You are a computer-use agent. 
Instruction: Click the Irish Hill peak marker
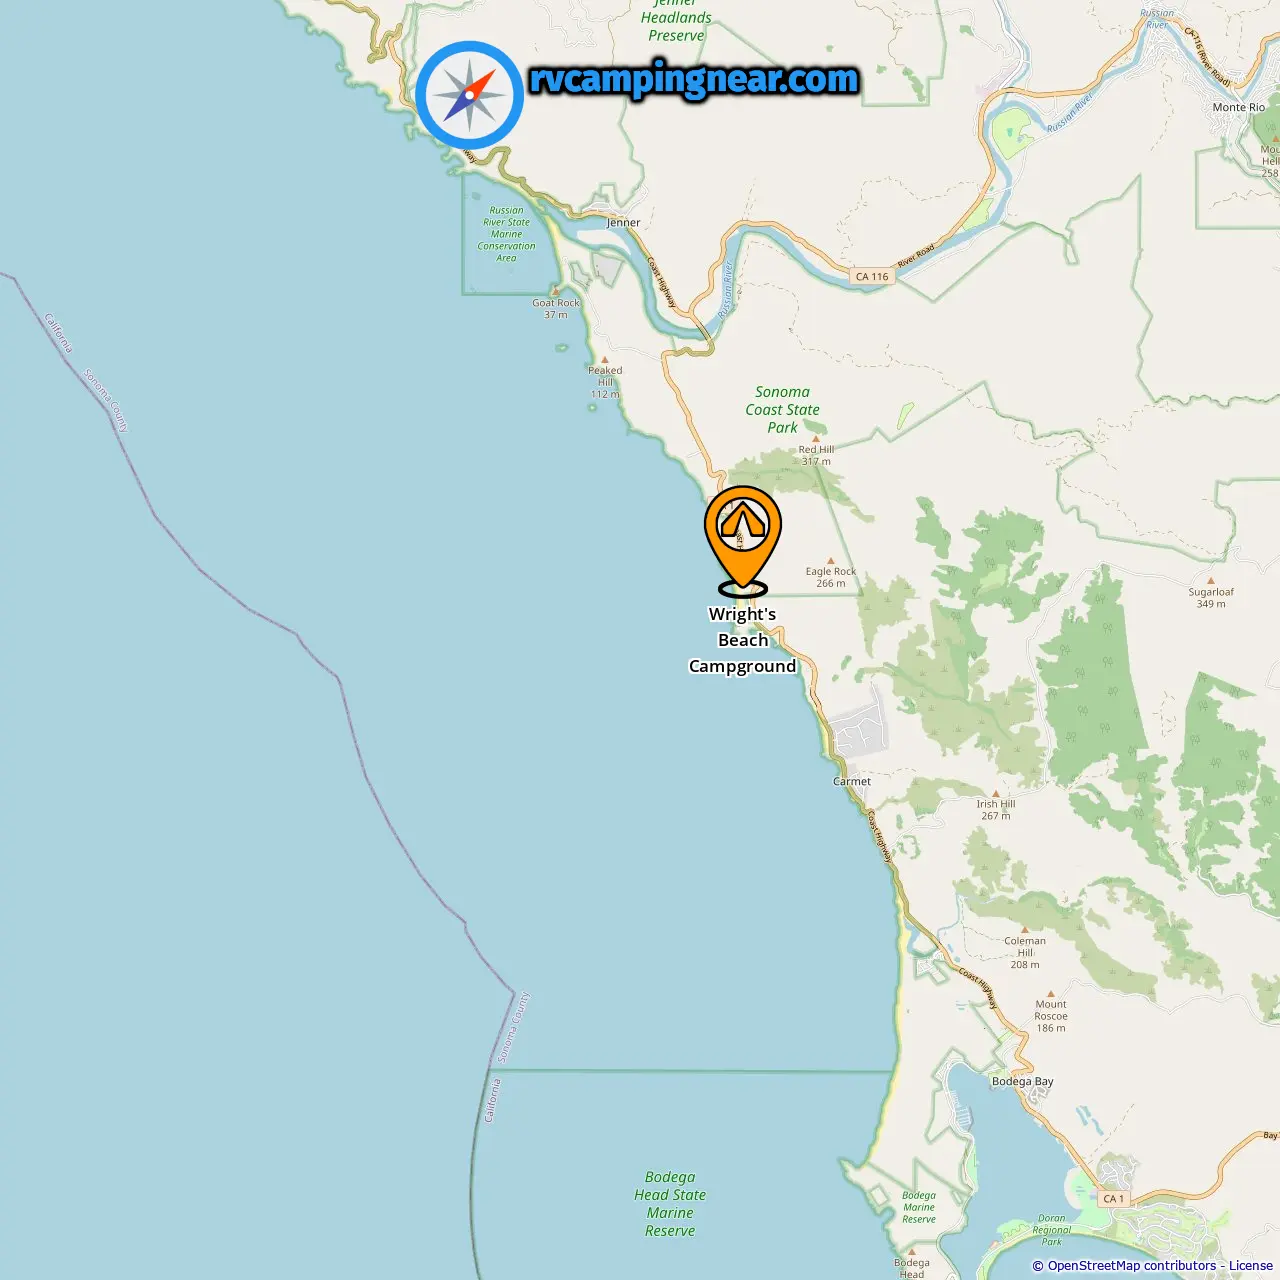pos(996,793)
